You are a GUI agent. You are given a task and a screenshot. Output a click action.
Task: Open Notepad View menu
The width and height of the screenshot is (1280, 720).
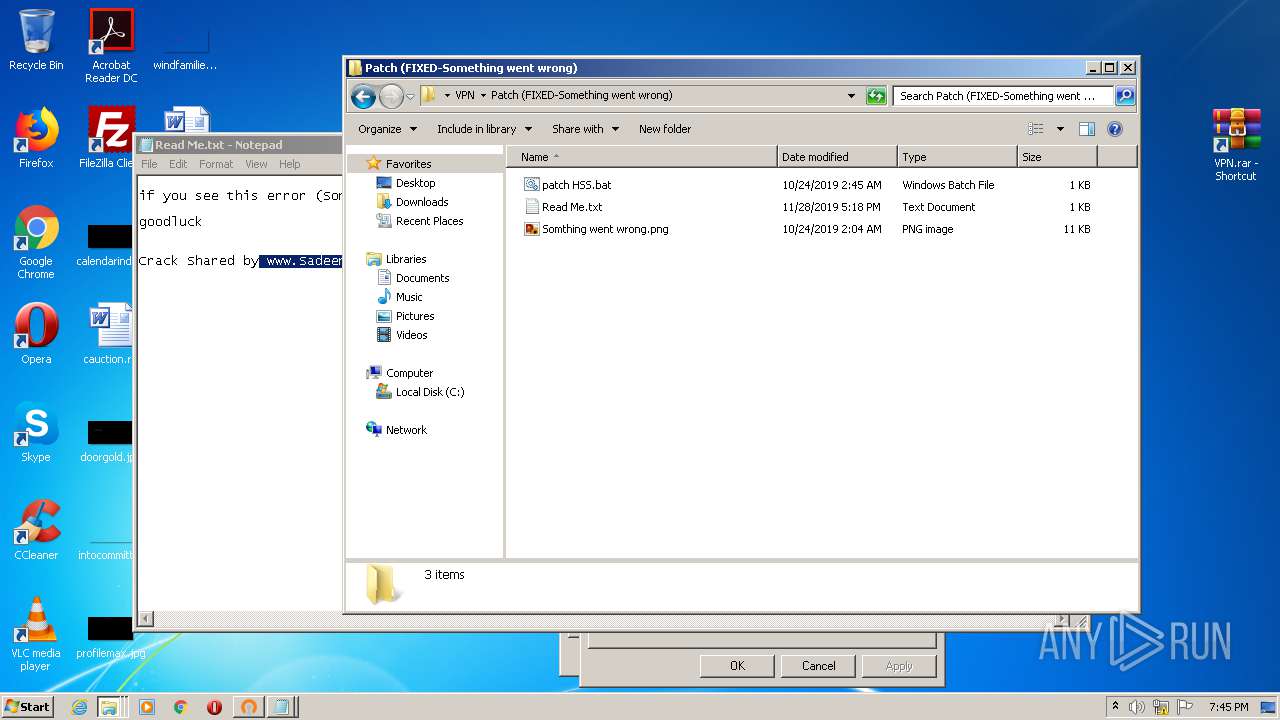click(x=257, y=164)
